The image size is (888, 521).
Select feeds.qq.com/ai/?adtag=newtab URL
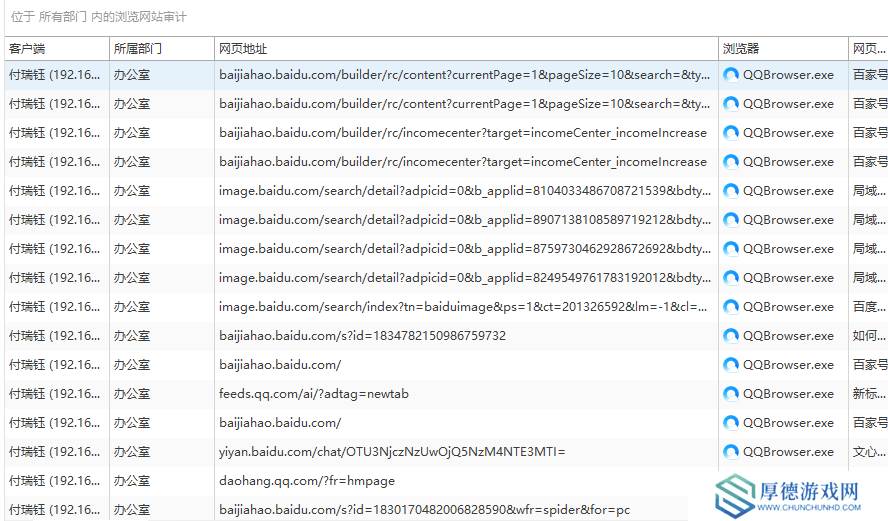tap(314, 394)
